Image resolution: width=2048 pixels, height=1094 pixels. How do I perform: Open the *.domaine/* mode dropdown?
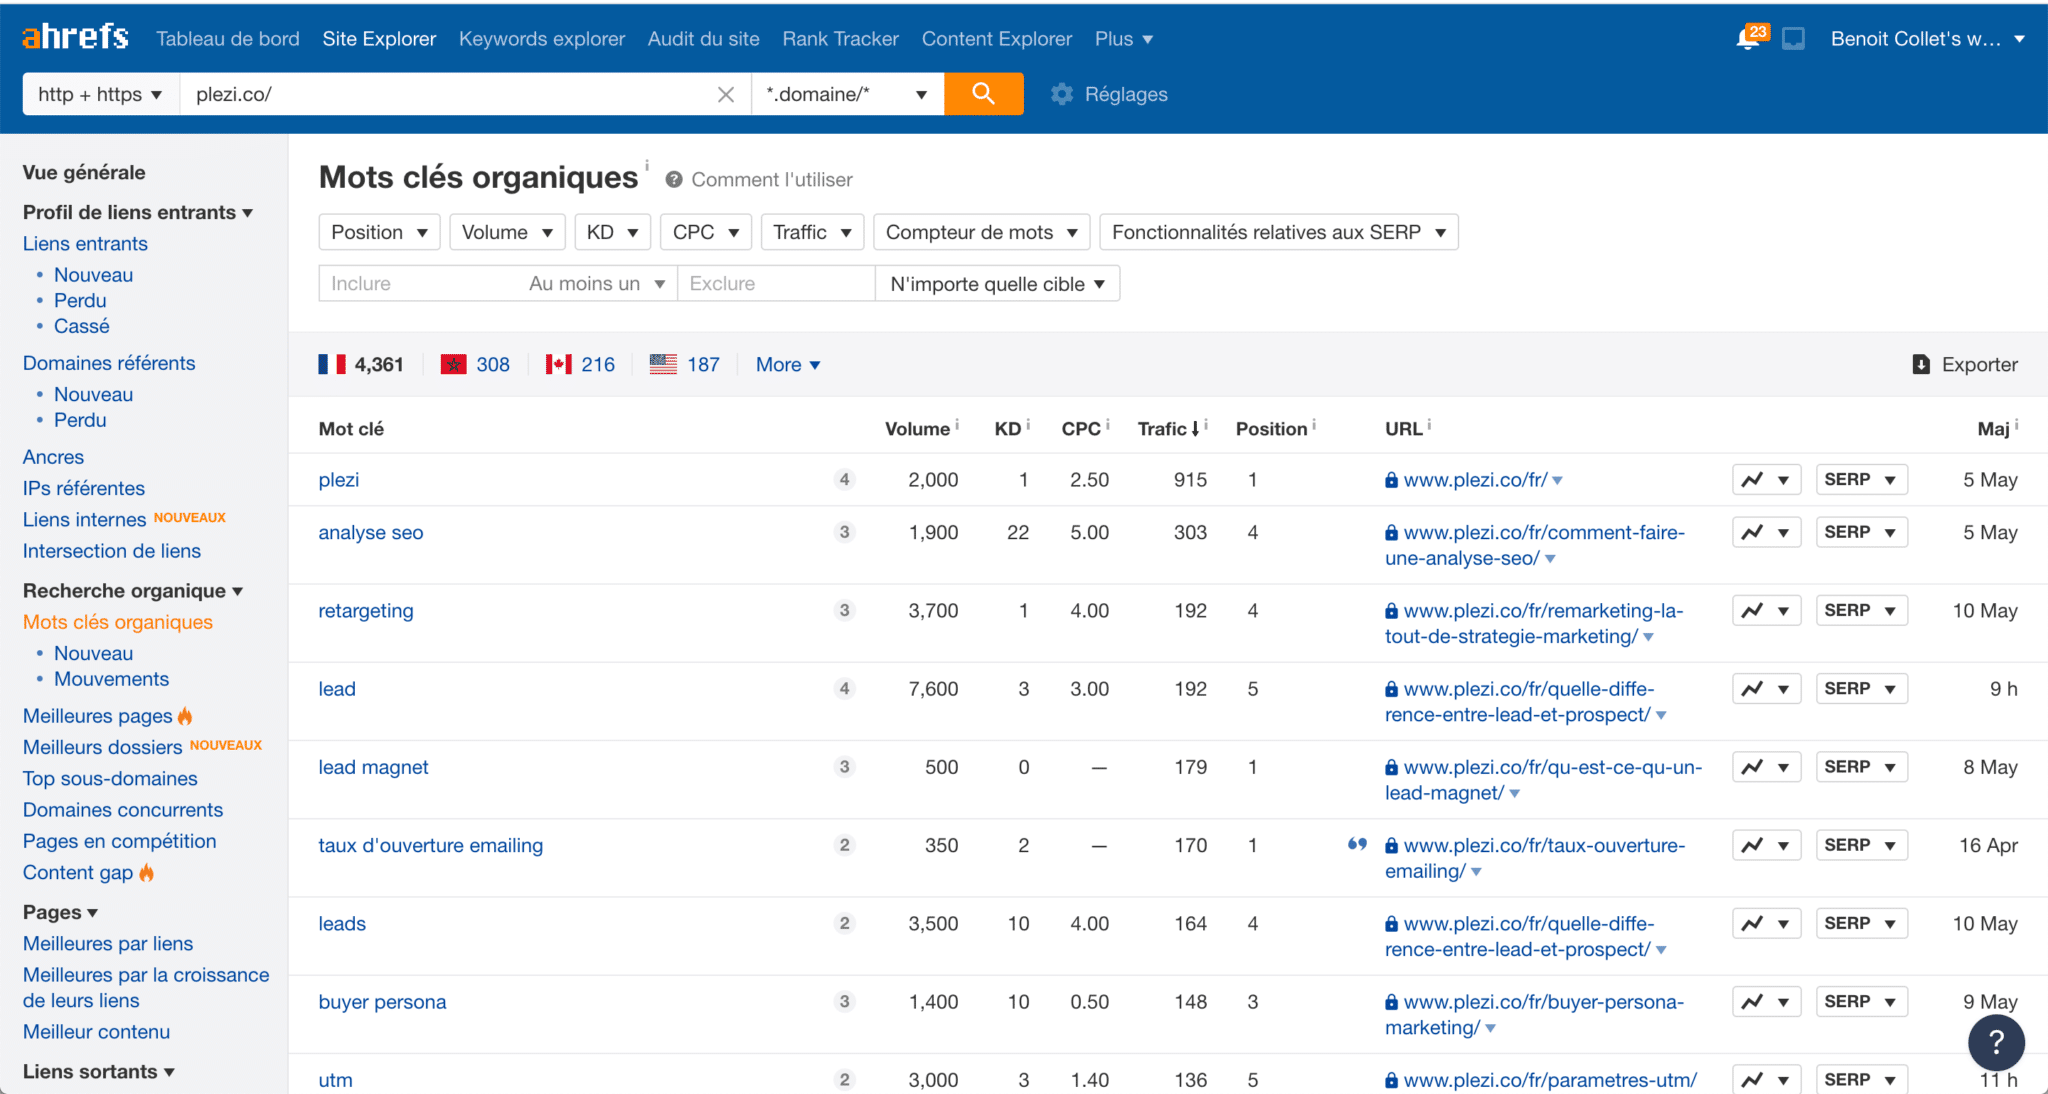pyautogui.click(x=847, y=94)
